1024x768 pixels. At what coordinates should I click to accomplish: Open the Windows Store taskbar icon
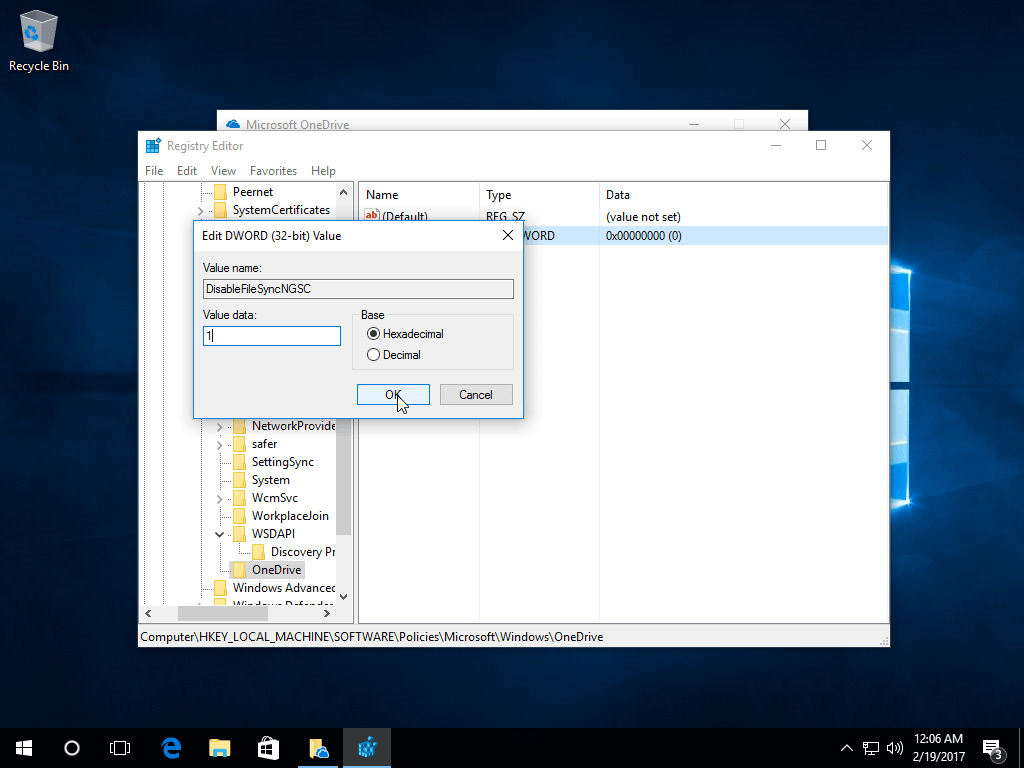tap(268, 747)
